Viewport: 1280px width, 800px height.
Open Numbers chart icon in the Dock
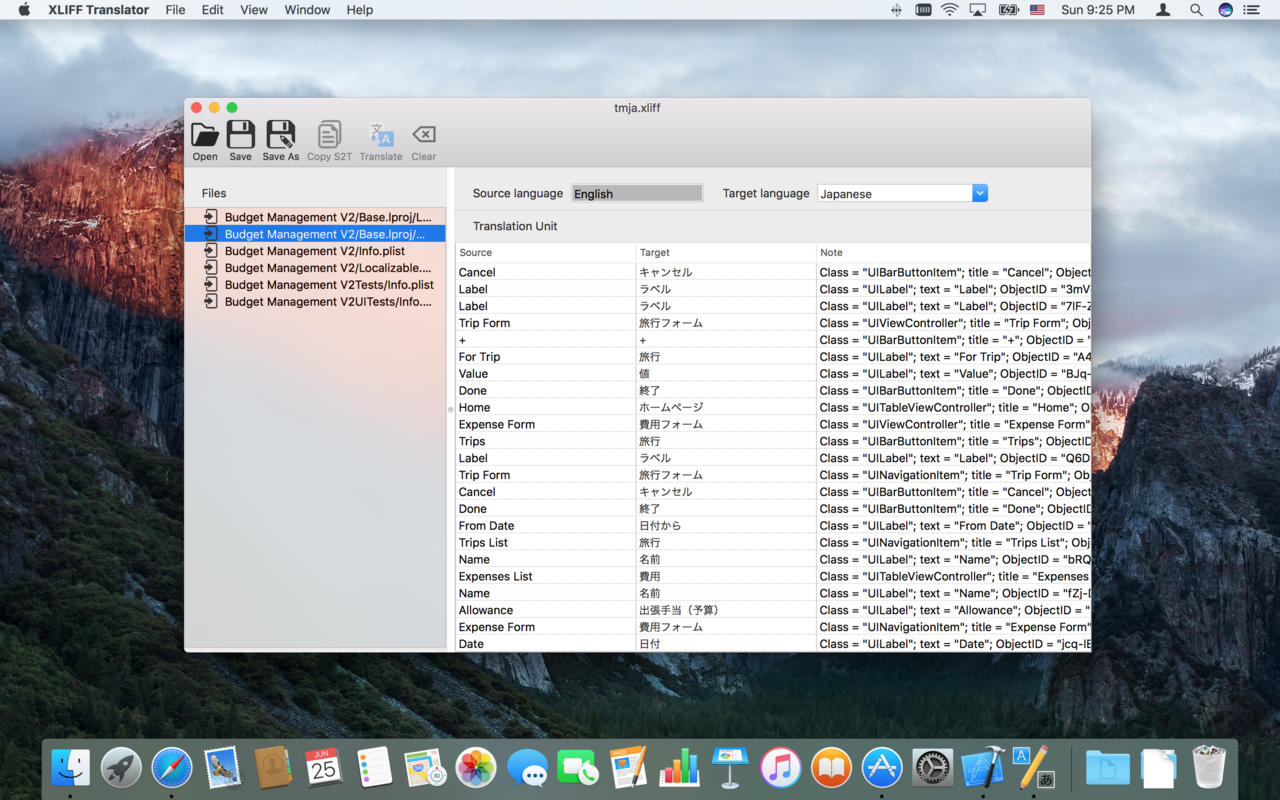pos(679,768)
